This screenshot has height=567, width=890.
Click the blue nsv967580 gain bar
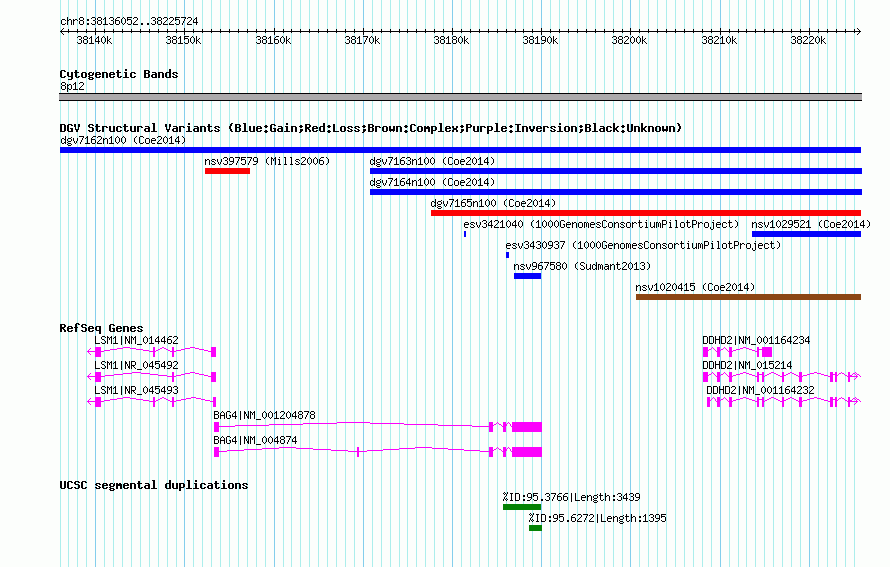click(527, 276)
